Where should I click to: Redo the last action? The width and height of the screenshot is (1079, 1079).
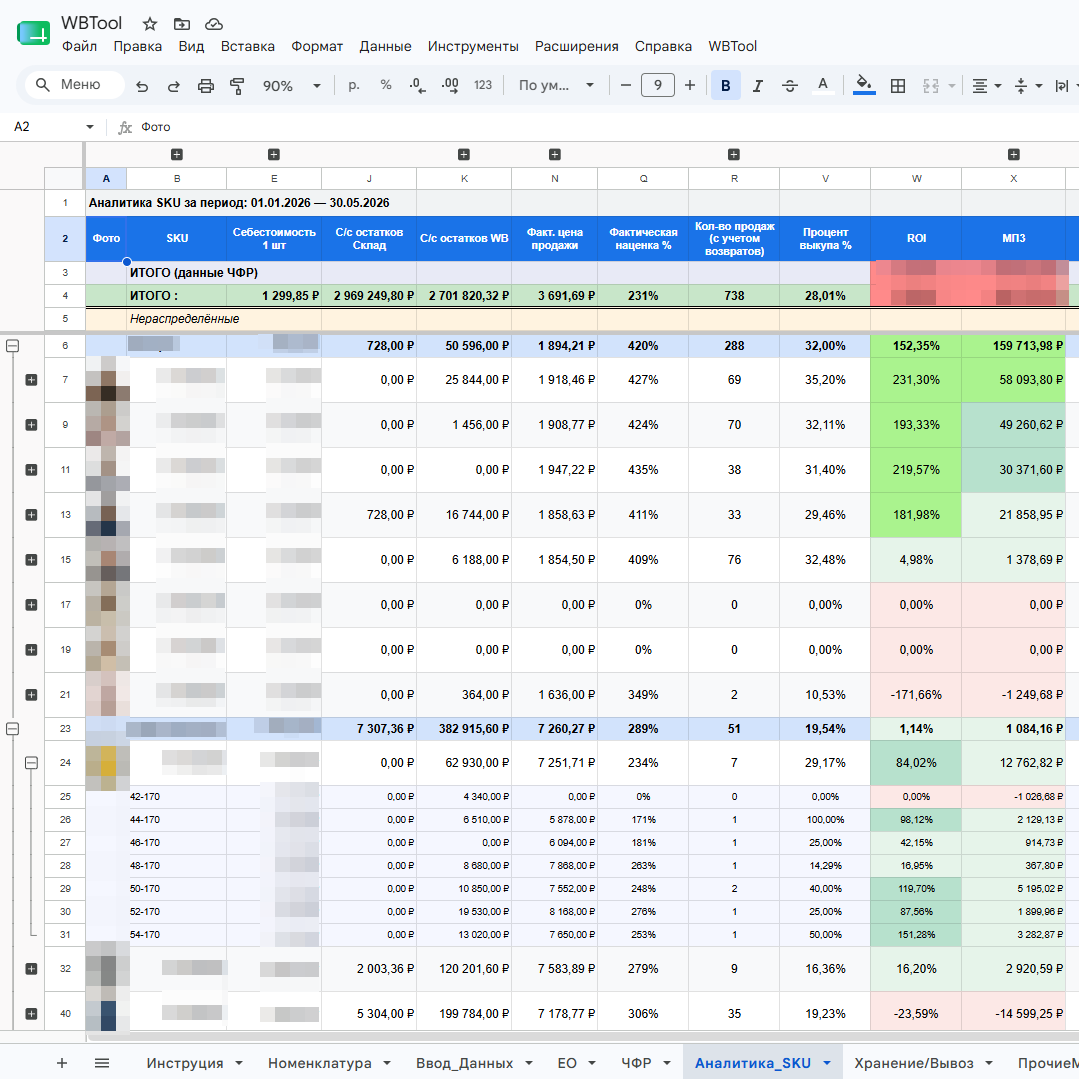pos(173,86)
